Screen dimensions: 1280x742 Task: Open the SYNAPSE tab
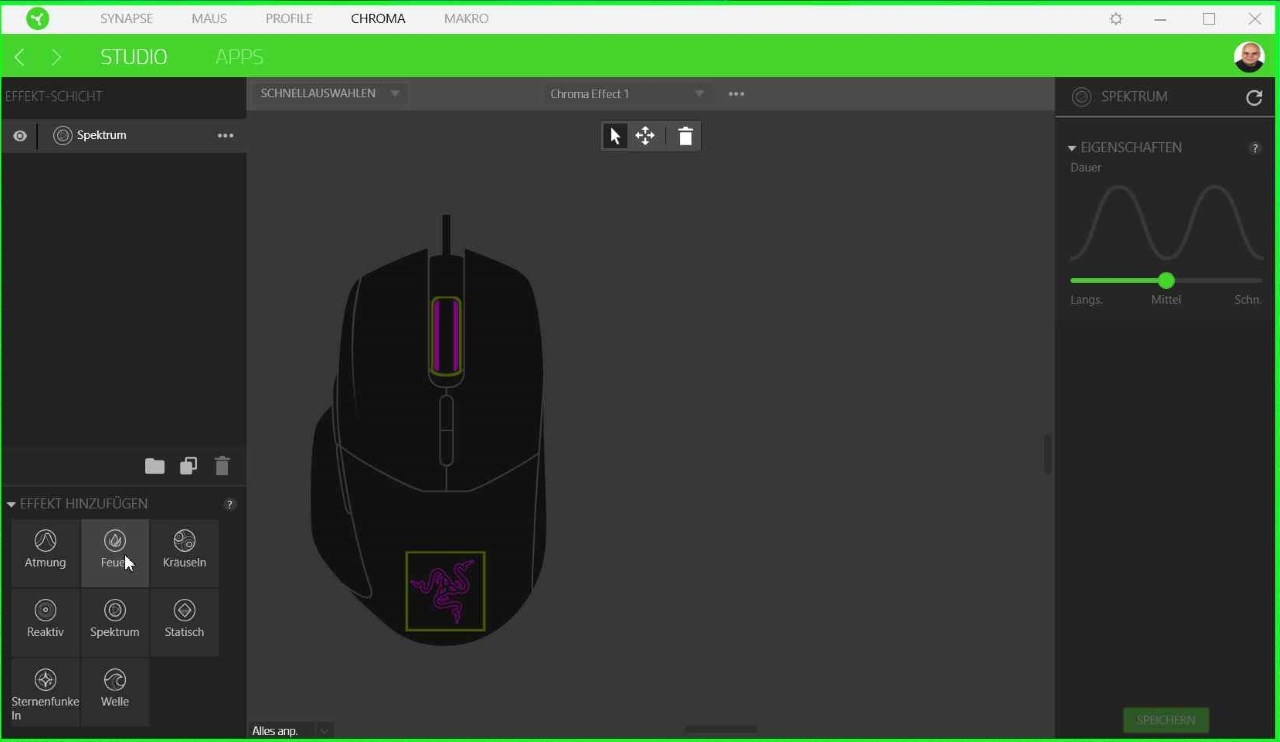click(x=126, y=18)
